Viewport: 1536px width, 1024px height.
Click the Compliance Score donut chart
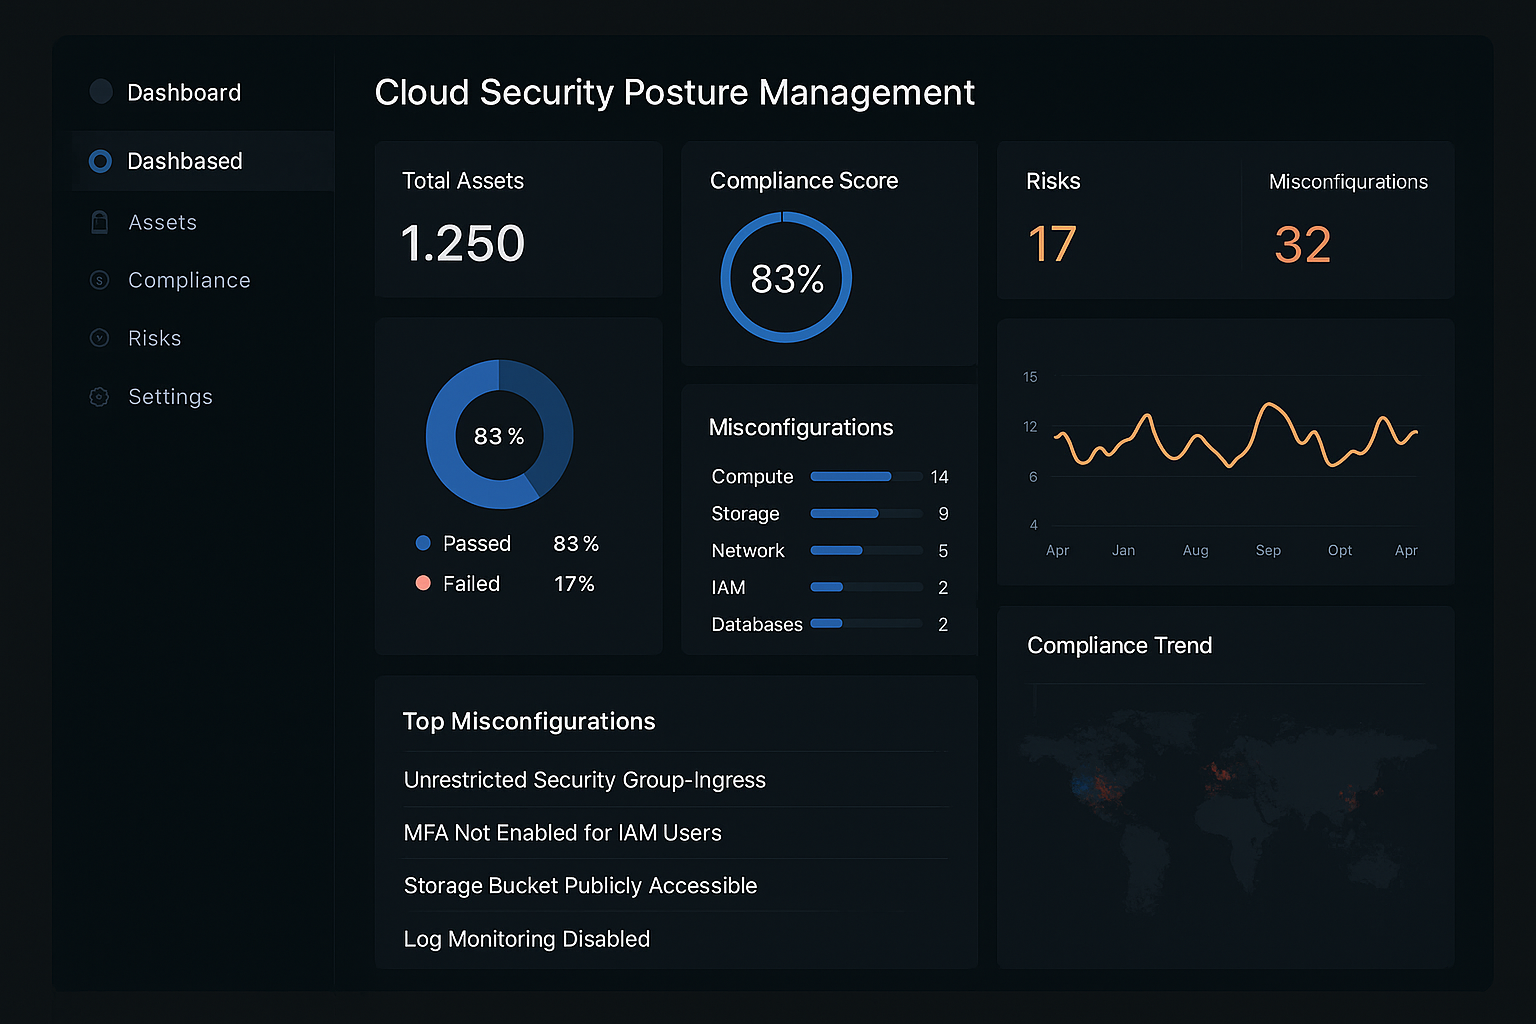point(786,278)
